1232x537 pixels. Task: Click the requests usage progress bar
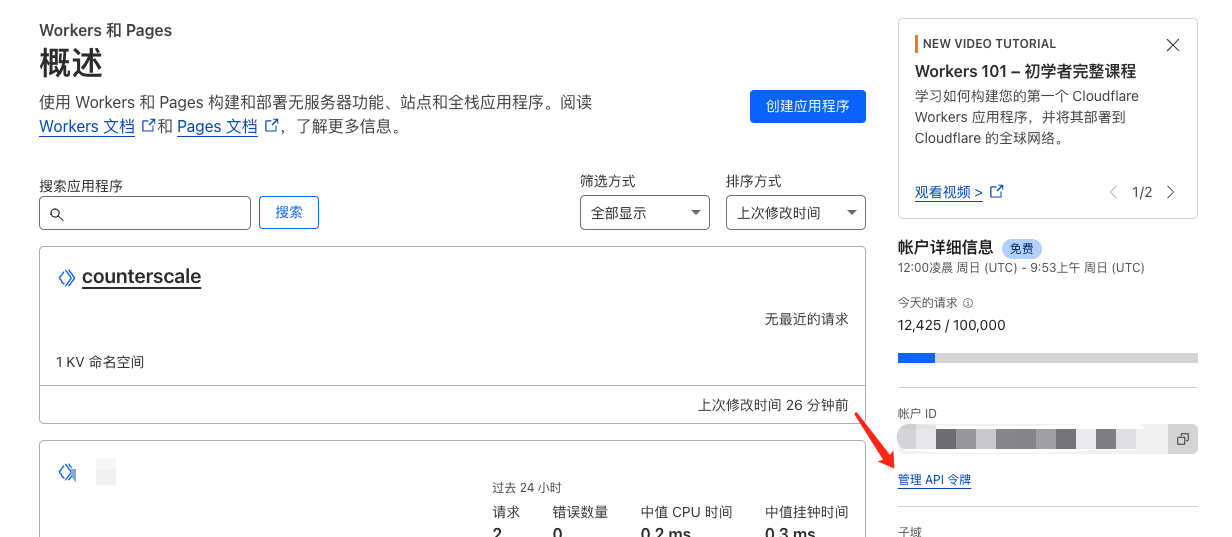coord(1048,358)
